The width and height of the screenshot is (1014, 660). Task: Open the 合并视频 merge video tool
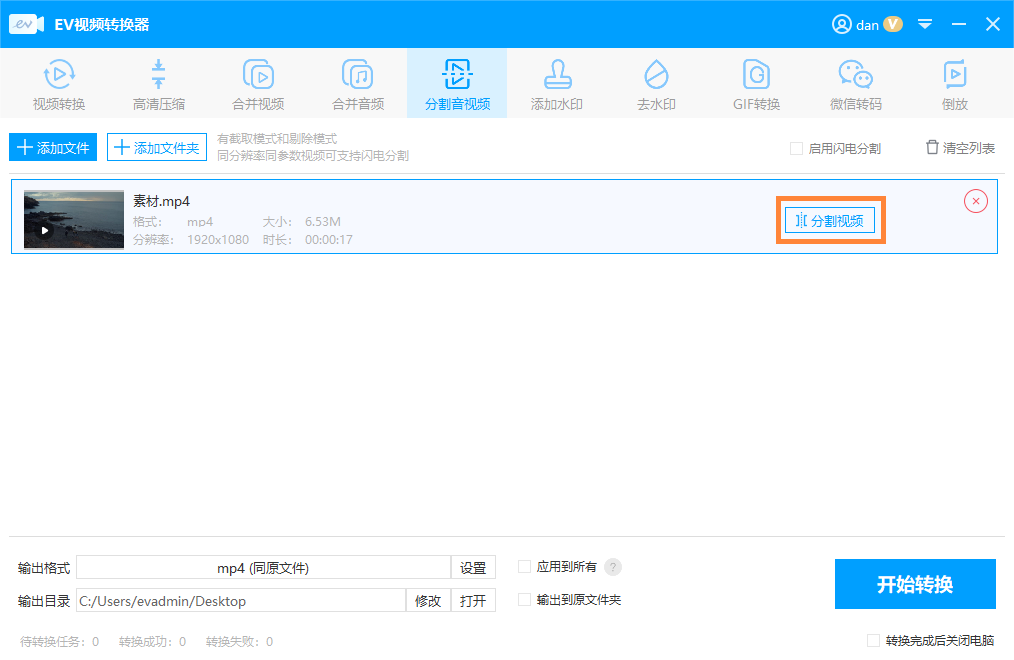pyautogui.click(x=258, y=84)
